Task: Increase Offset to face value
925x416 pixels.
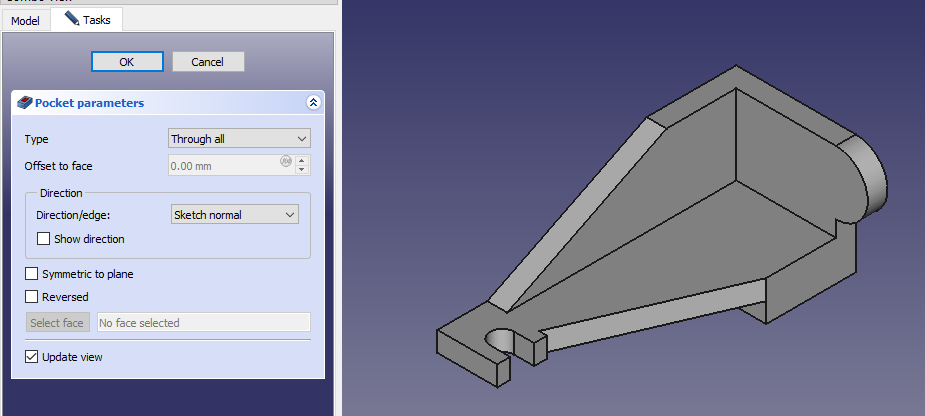Action: (302, 161)
